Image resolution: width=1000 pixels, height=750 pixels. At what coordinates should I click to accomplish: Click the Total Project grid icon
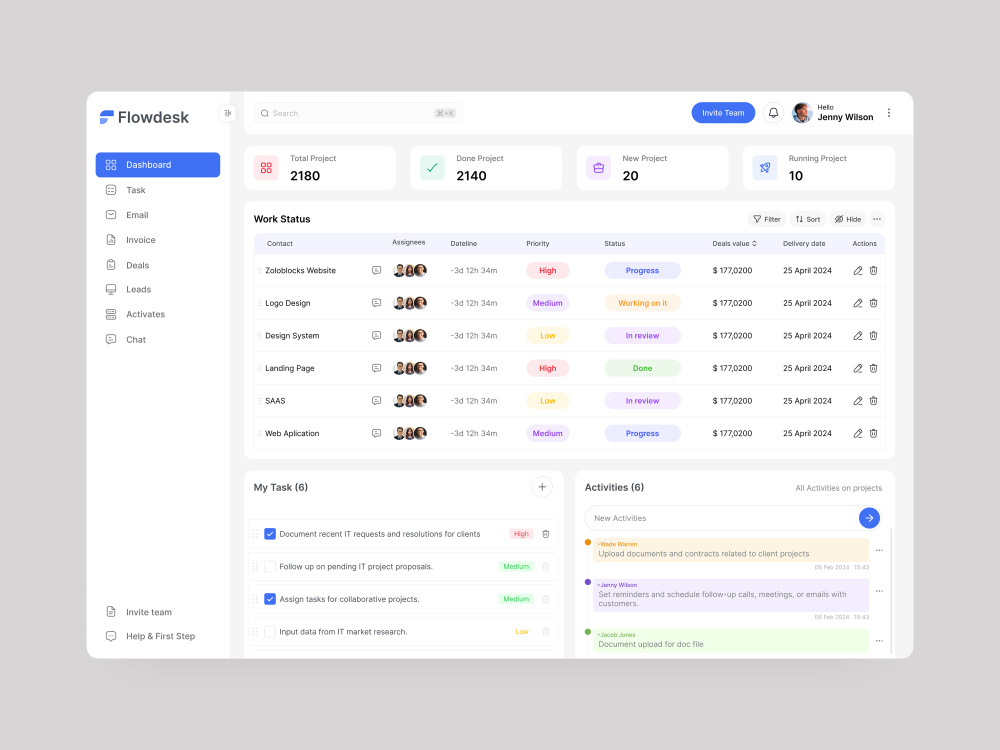click(x=266, y=168)
